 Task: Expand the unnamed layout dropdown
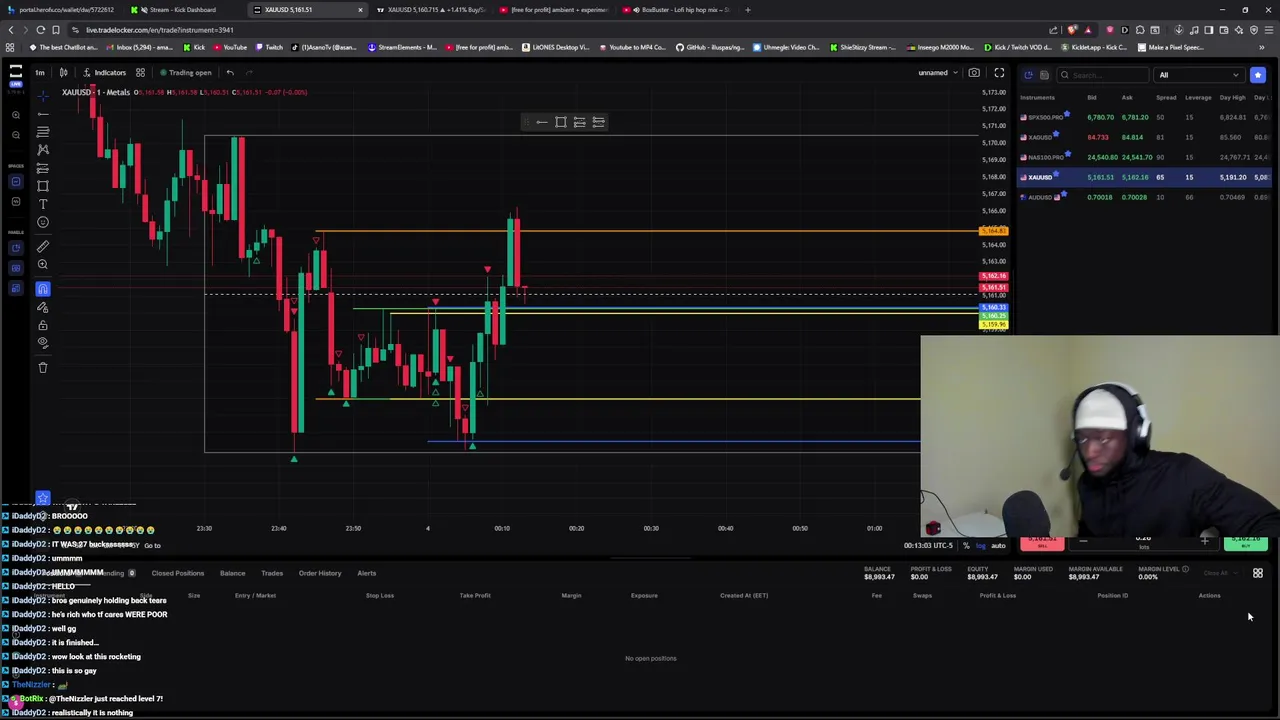(938, 72)
